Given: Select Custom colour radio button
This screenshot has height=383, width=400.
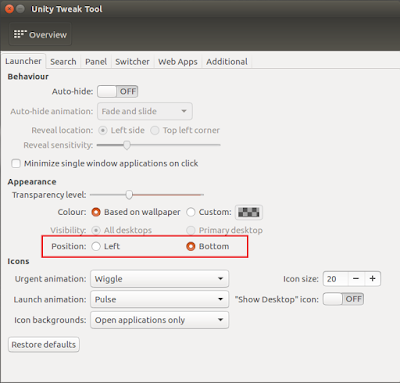Looking at the screenshot, I should coord(209,212).
